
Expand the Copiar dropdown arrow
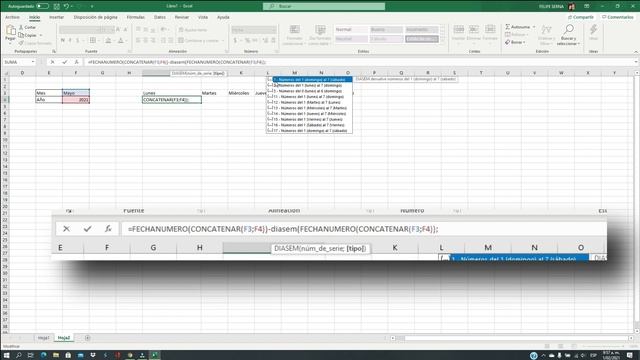click(41, 36)
